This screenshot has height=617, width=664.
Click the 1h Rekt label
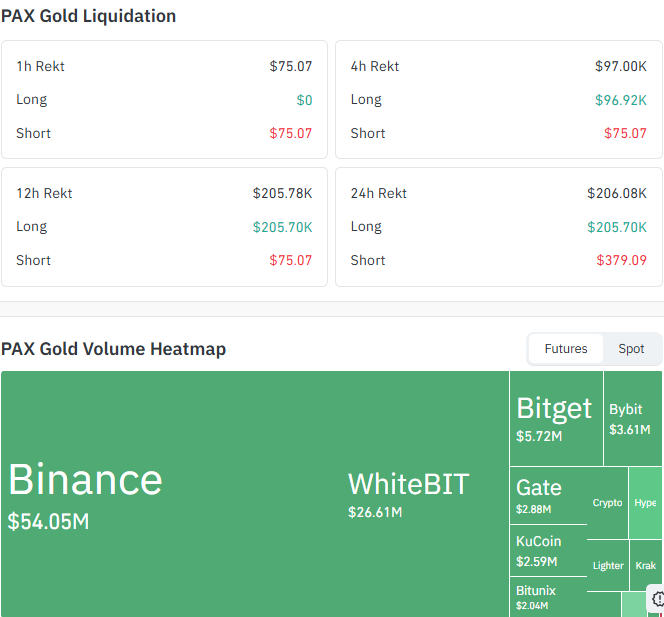40,66
